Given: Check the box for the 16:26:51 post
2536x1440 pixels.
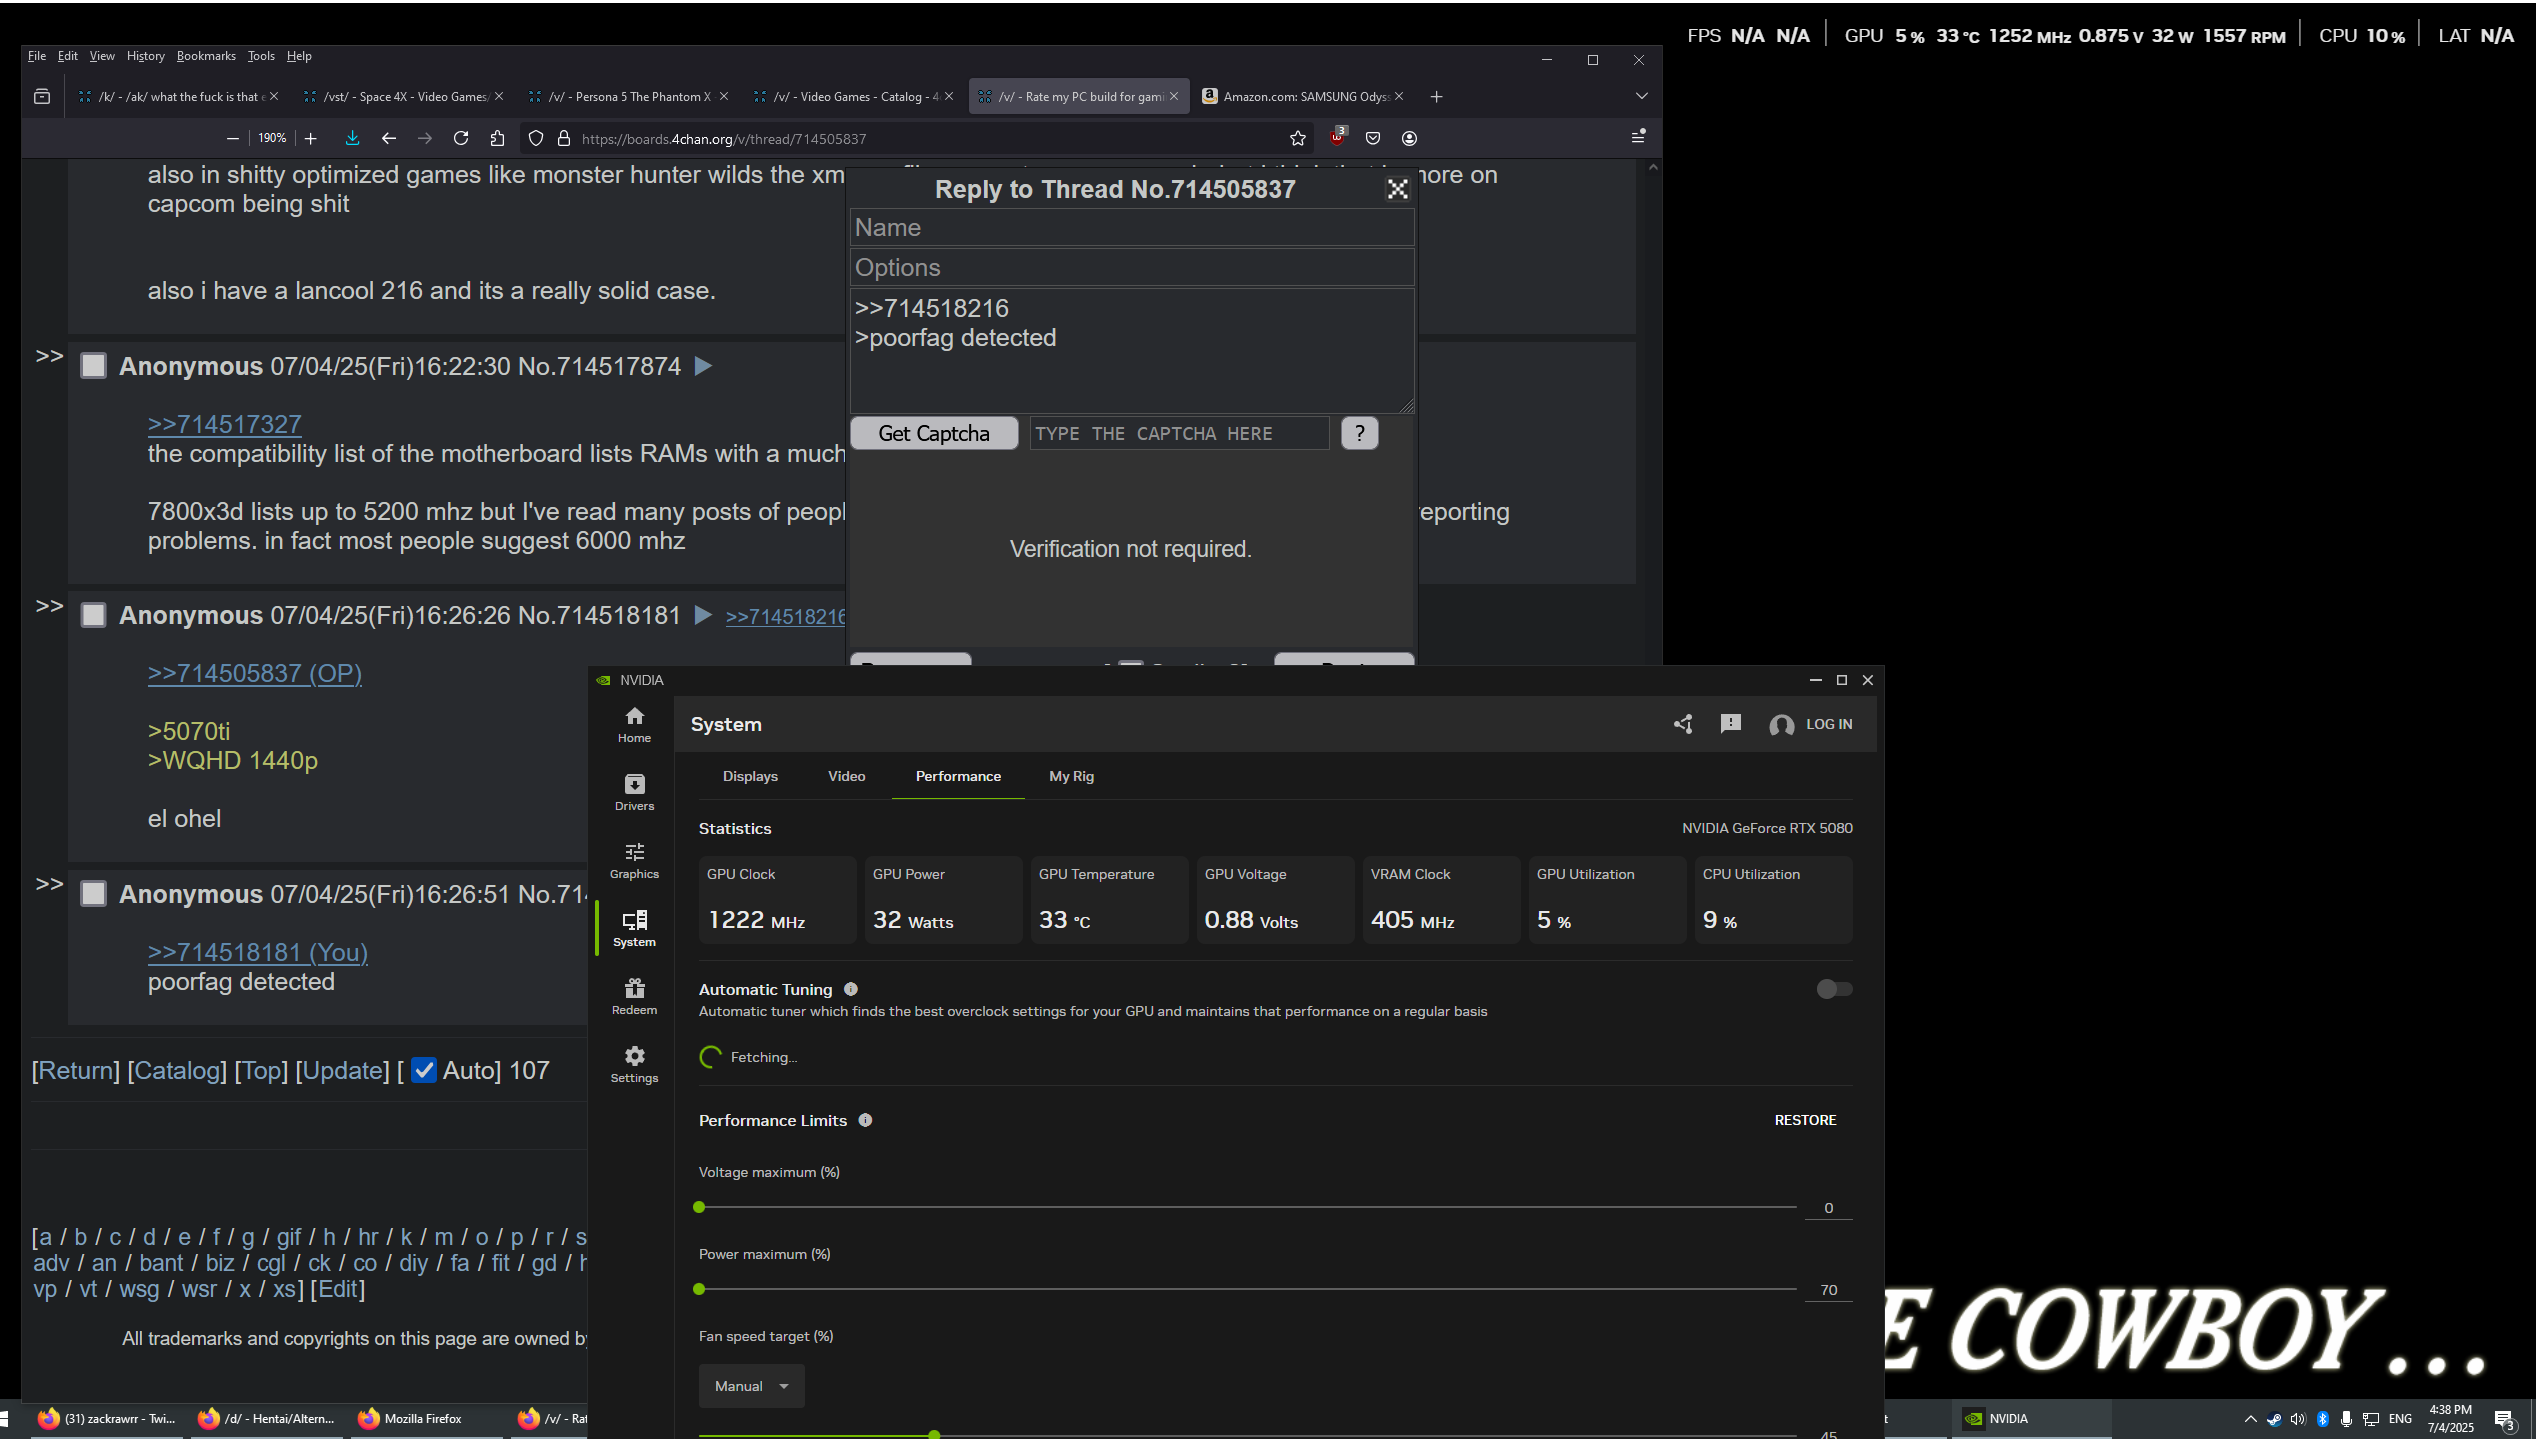Looking at the screenshot, I should click(x=93, y=894).
